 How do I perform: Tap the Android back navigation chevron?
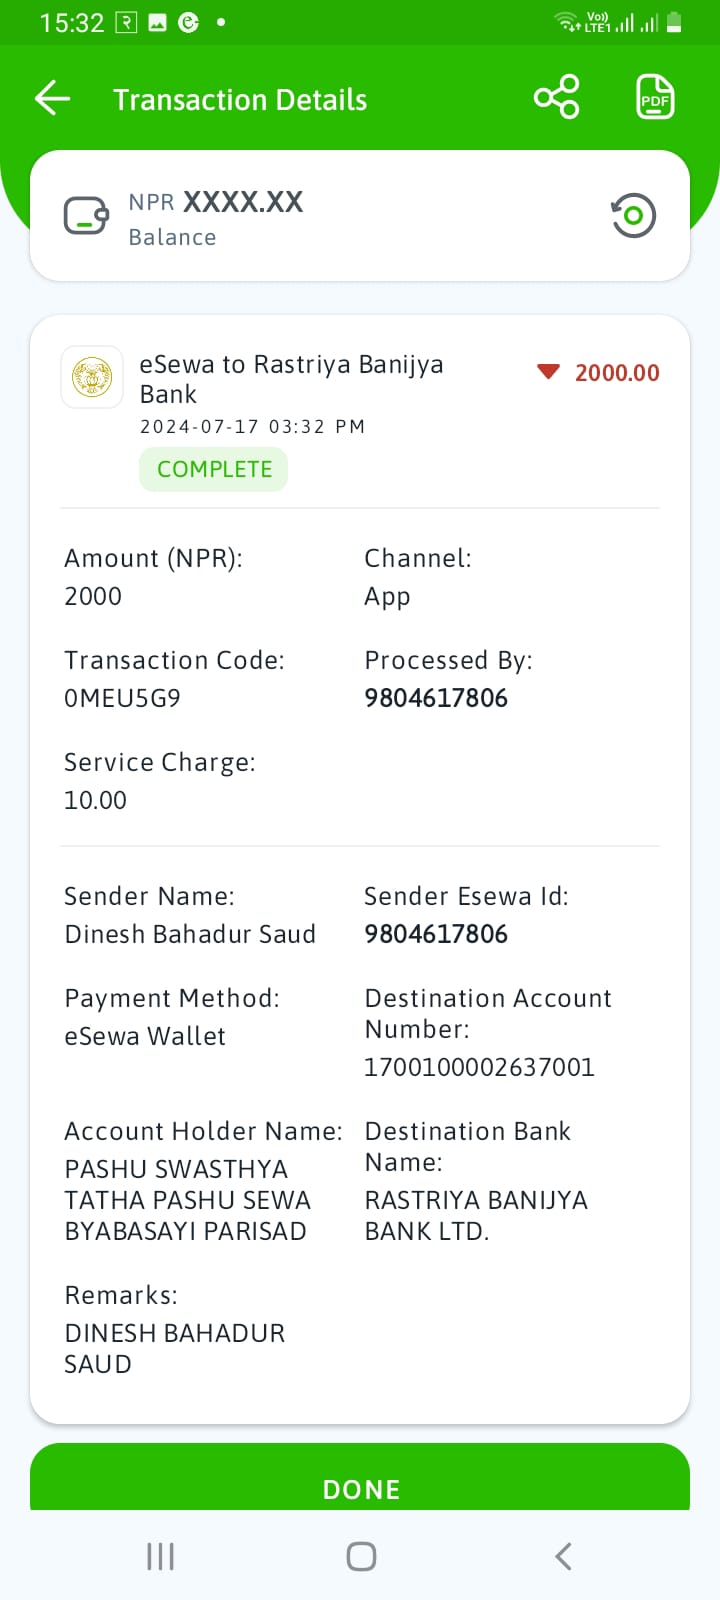[x=563, y=1556]
